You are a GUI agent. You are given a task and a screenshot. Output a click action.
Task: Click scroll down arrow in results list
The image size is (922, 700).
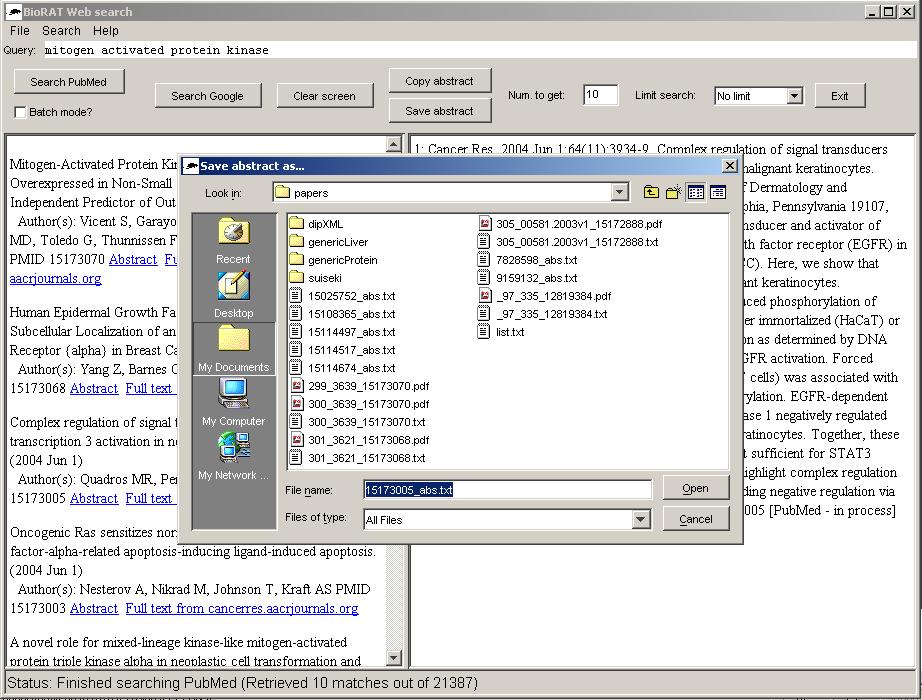tap(394, 658)
